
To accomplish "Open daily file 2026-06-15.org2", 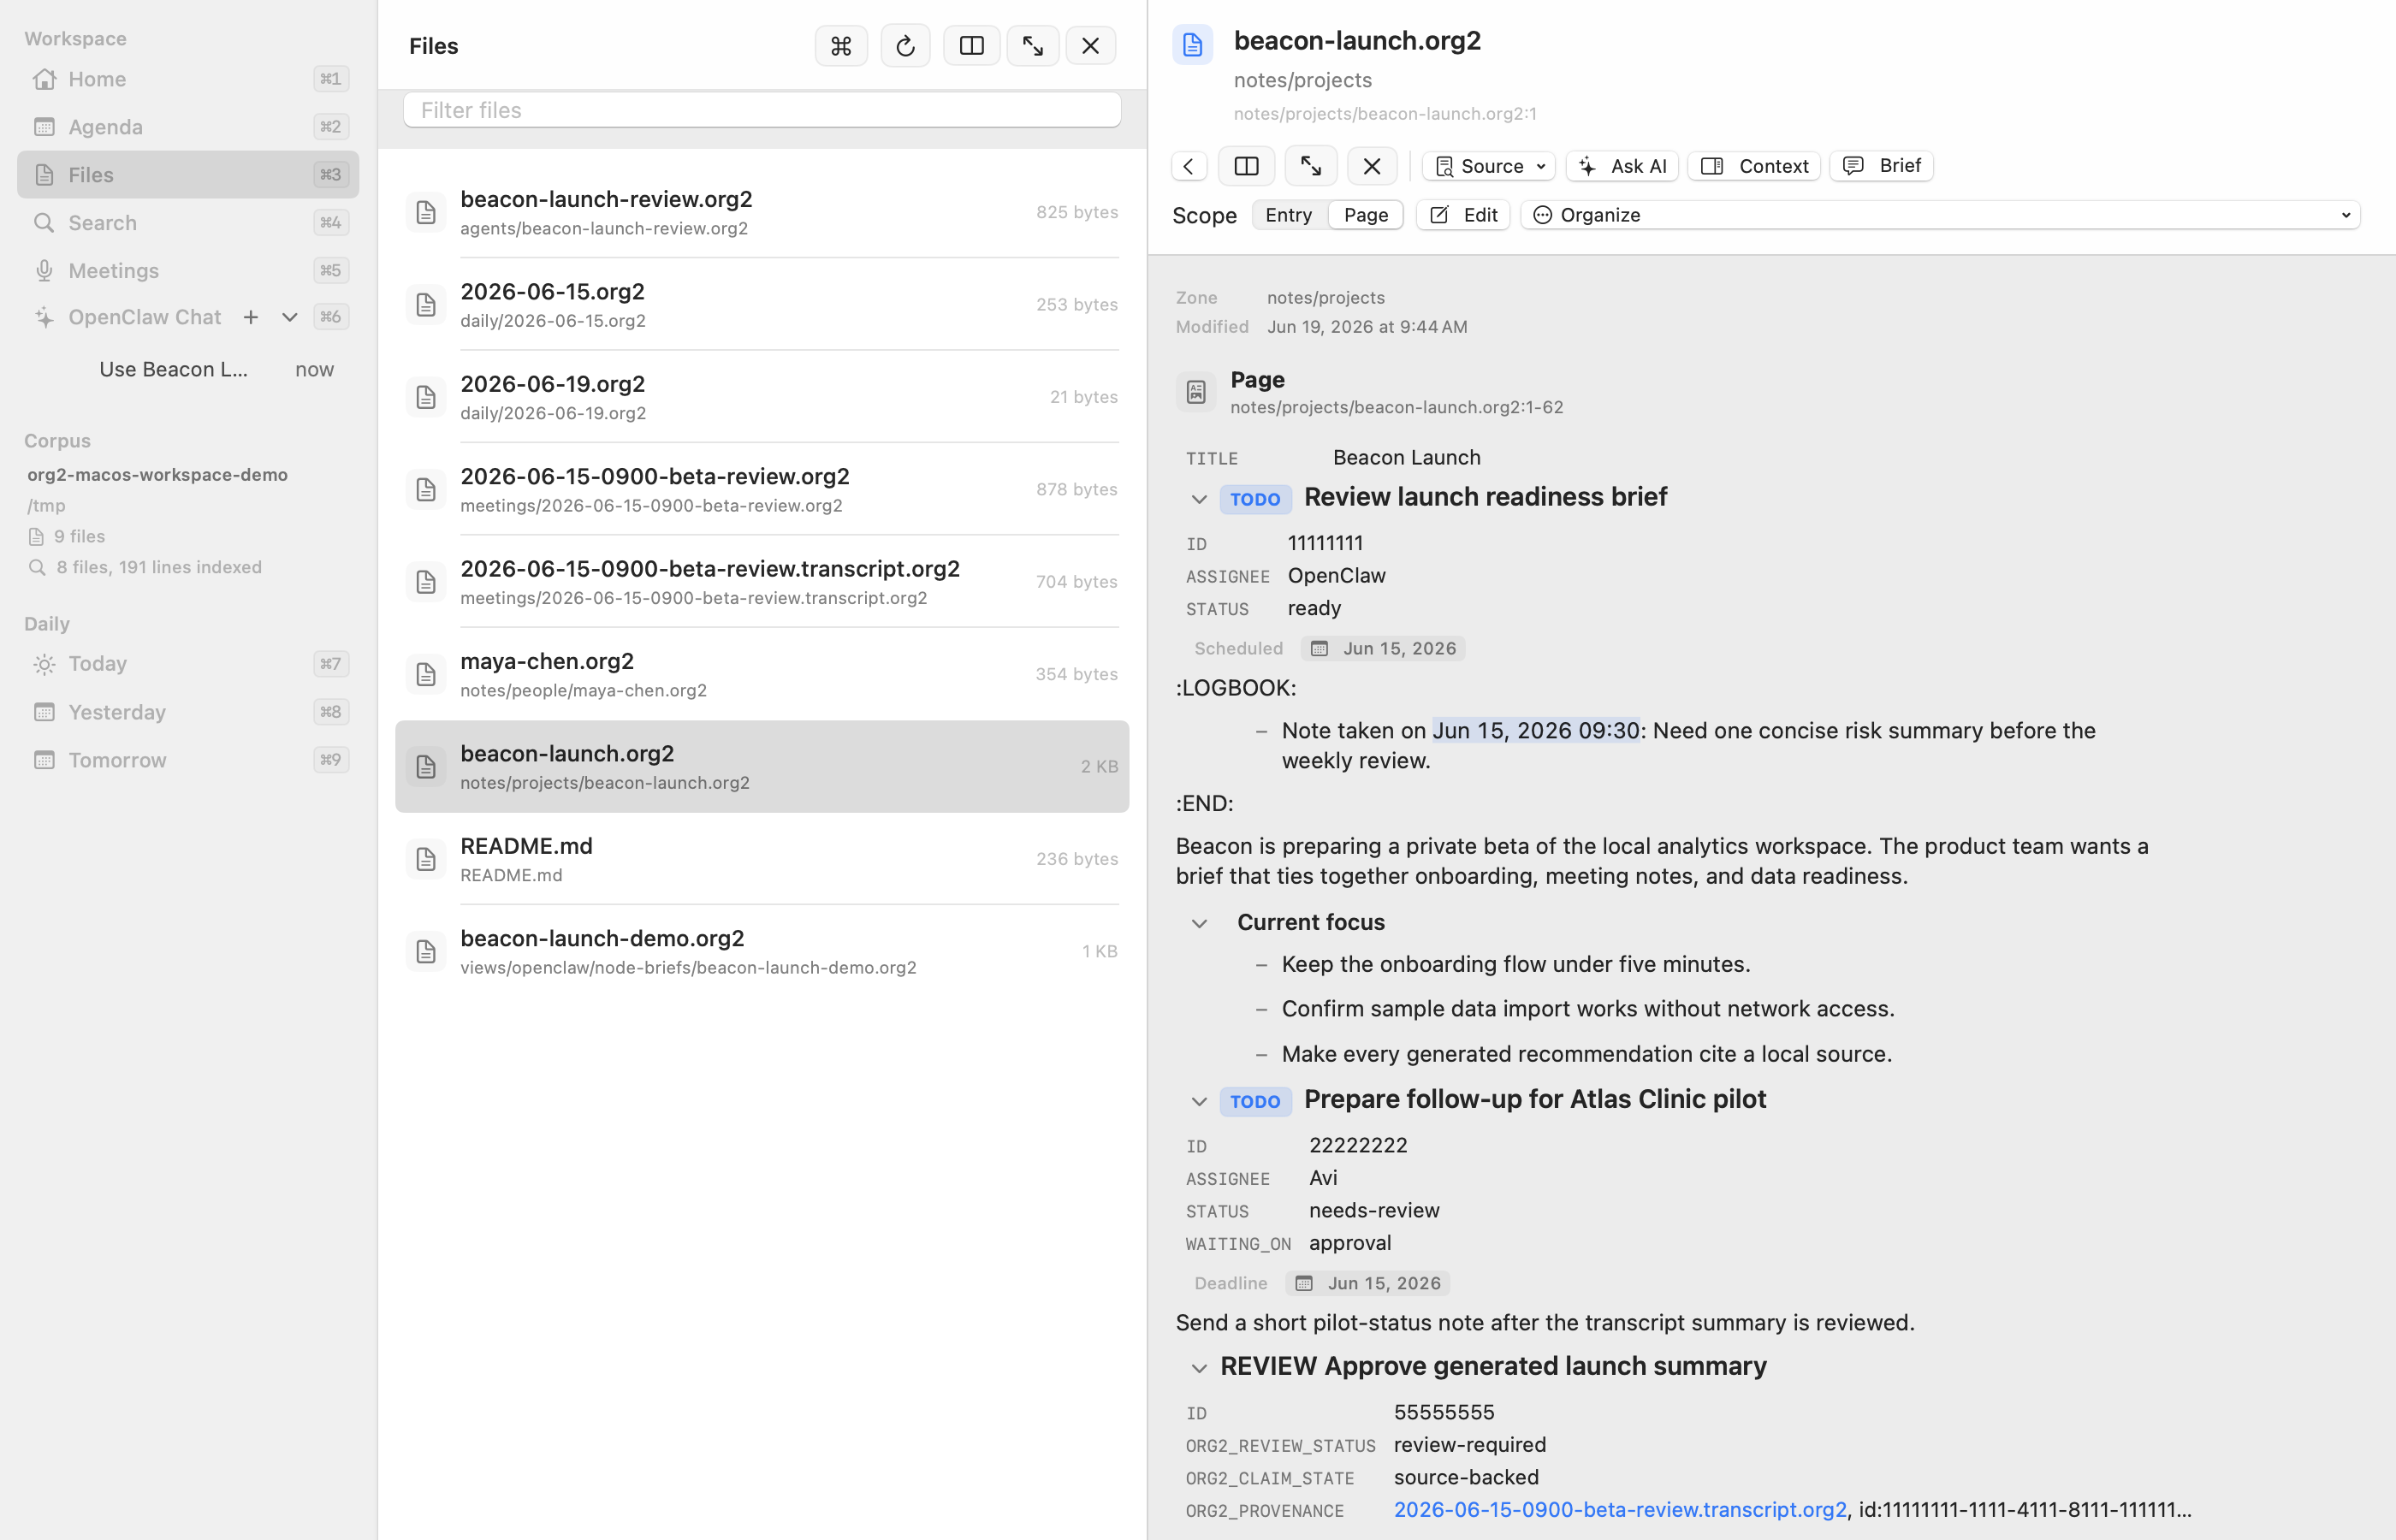I will pyautogui.click(x=762, y=304).
